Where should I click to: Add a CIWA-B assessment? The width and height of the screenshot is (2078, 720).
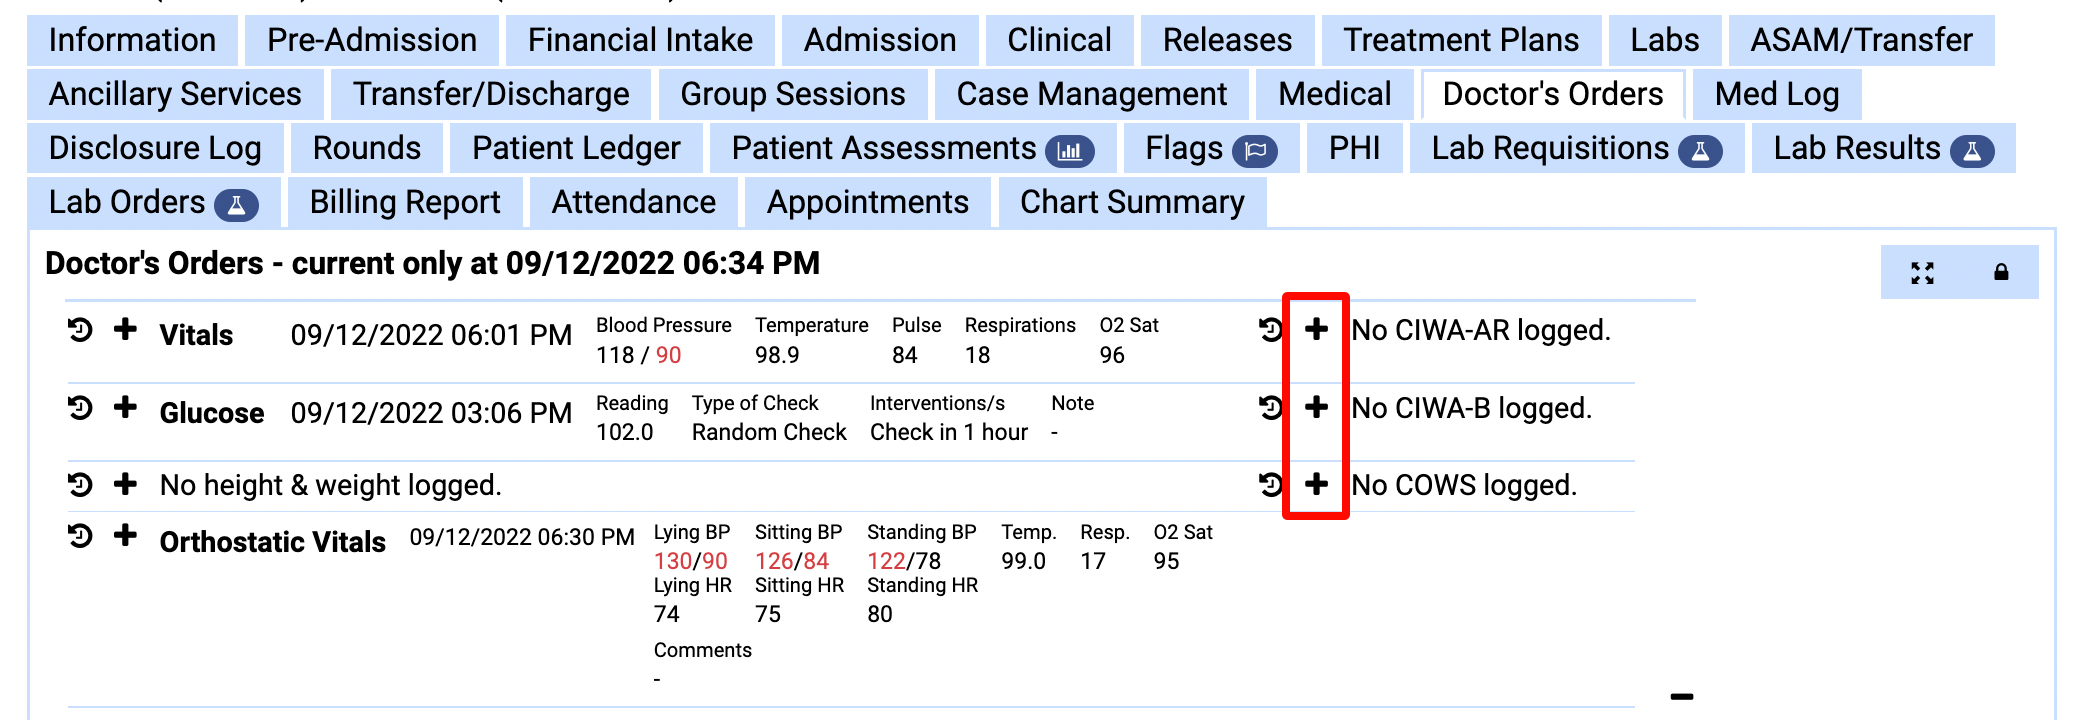[1316, 407]
